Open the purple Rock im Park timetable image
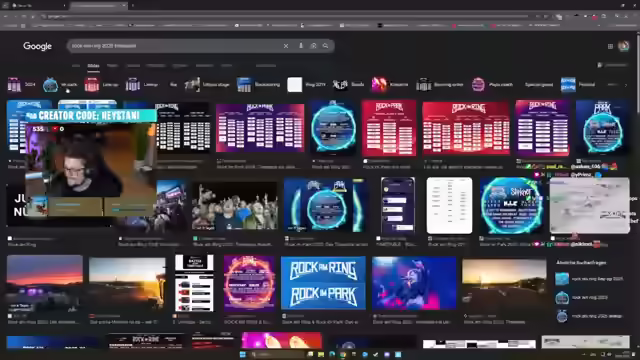640x360 pixels. pos(260,128)
